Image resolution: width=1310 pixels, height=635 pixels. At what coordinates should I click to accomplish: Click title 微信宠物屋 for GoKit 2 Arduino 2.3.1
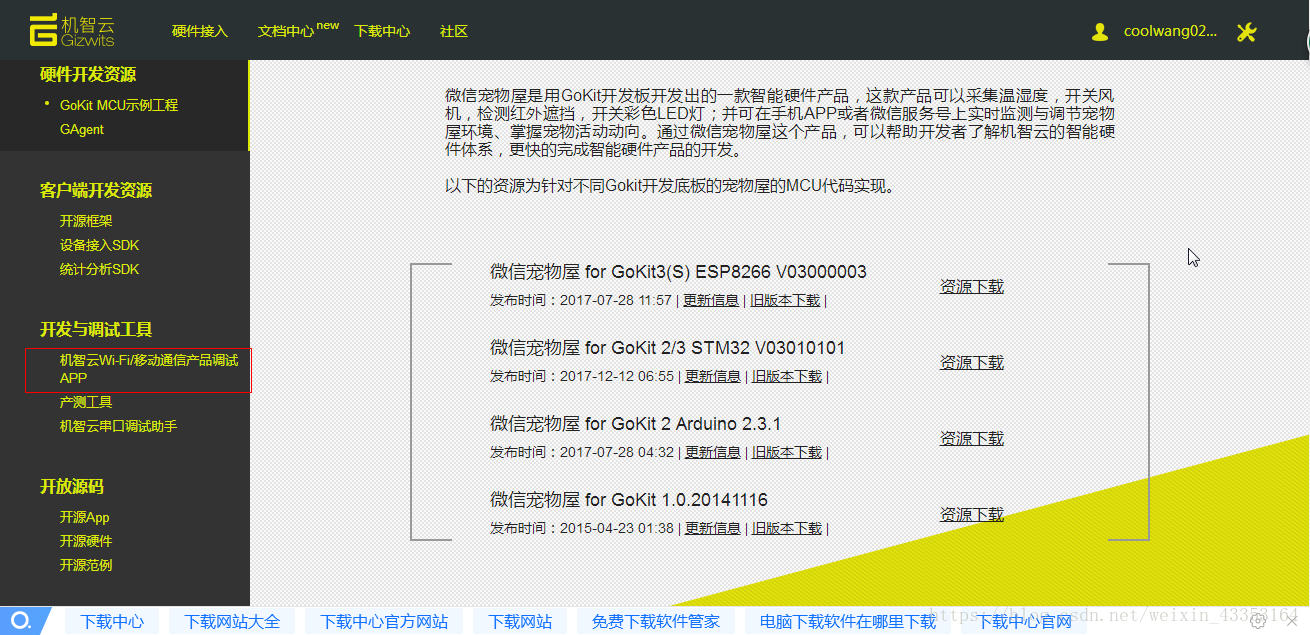pos(636,424)
